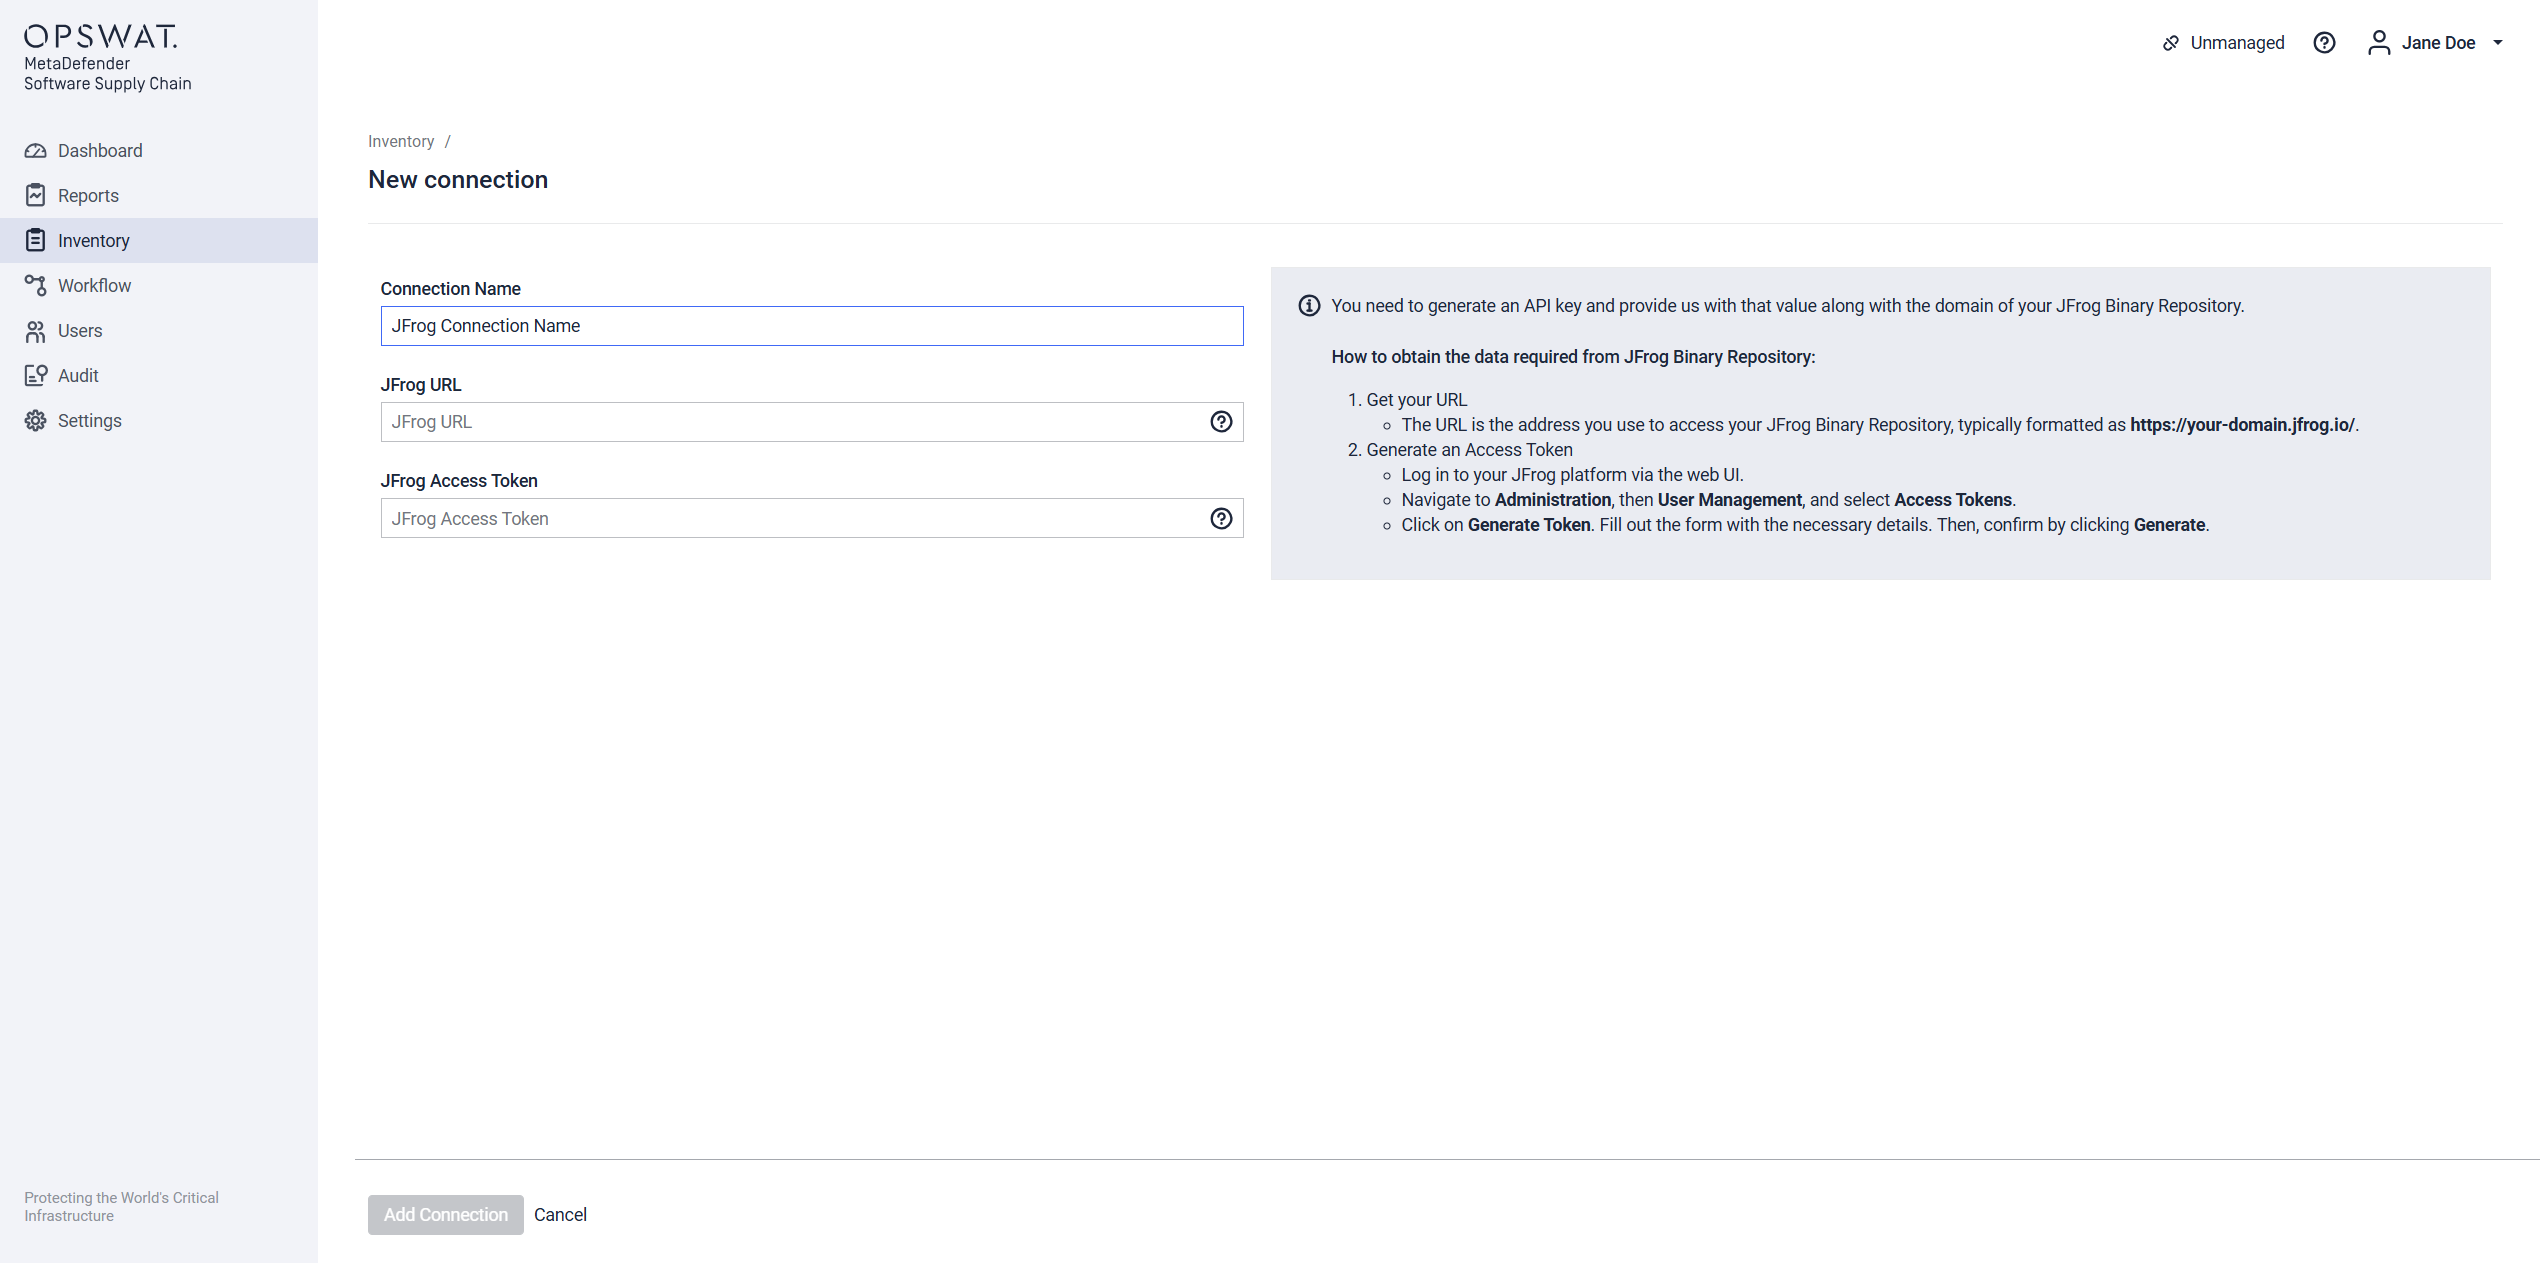Click the 'How to obtain the data required' heading
The height and width of the screenshot is (1263, 2540).
pyautogui.click(x=1573, y=357)
